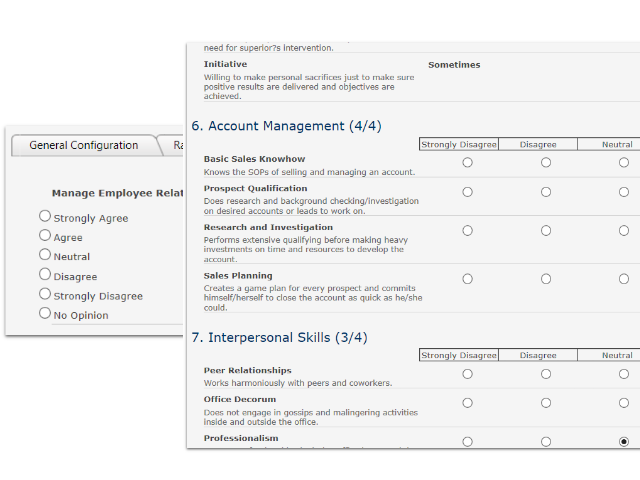Viewport: 640px width, 480px height.
Task: Mark Peer Relationships as Neutral
Action: 624,374
